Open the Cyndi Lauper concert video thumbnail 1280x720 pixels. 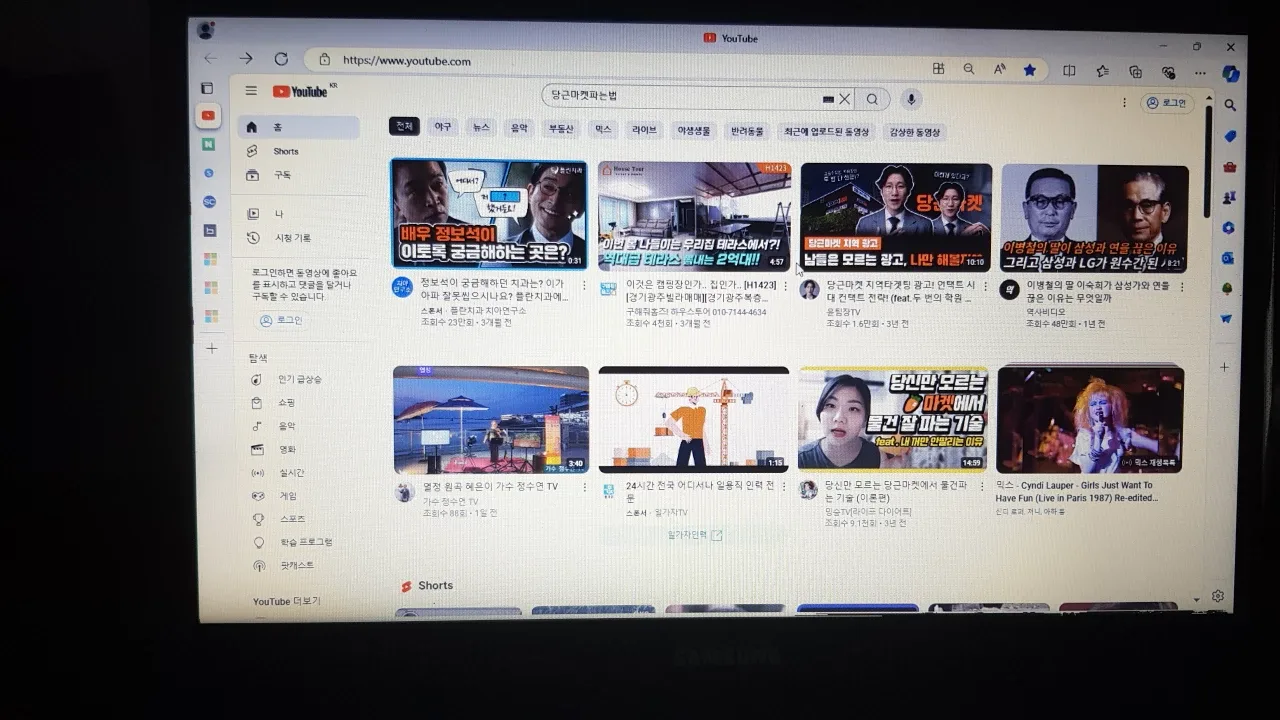(x=1091, y=418)
